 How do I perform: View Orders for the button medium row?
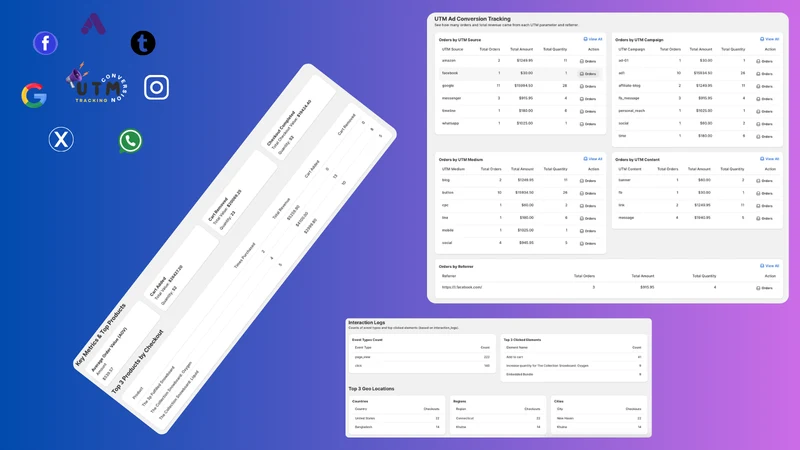(x=588, y=193)
